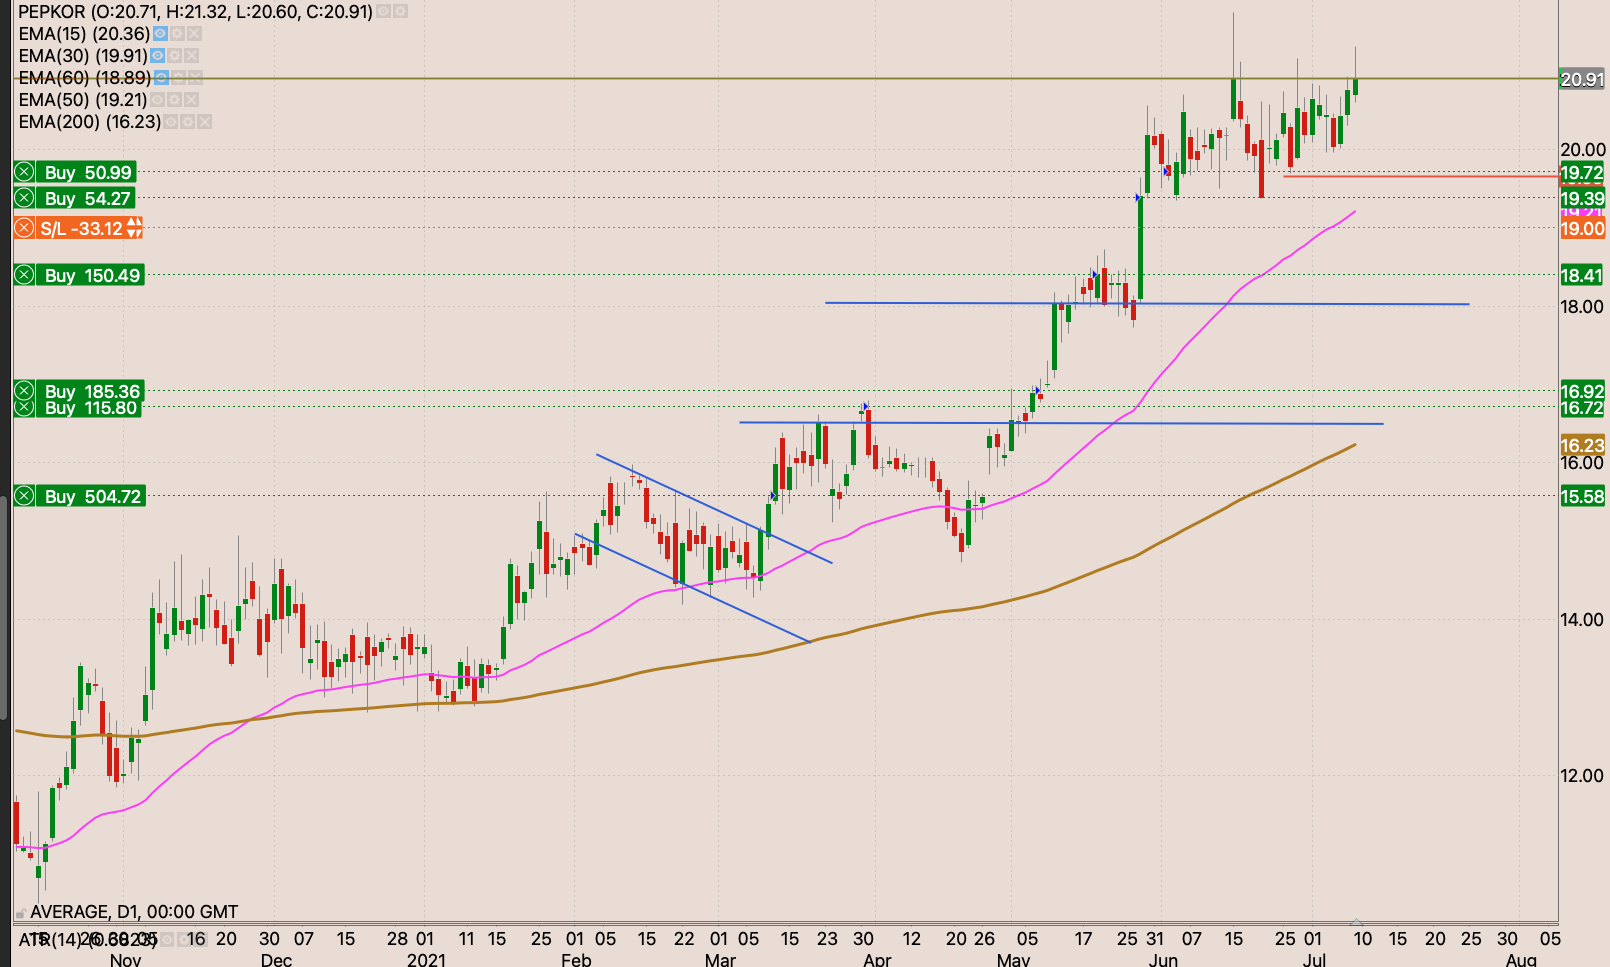Close the Buy 50.99 position

tap(25, 172)
